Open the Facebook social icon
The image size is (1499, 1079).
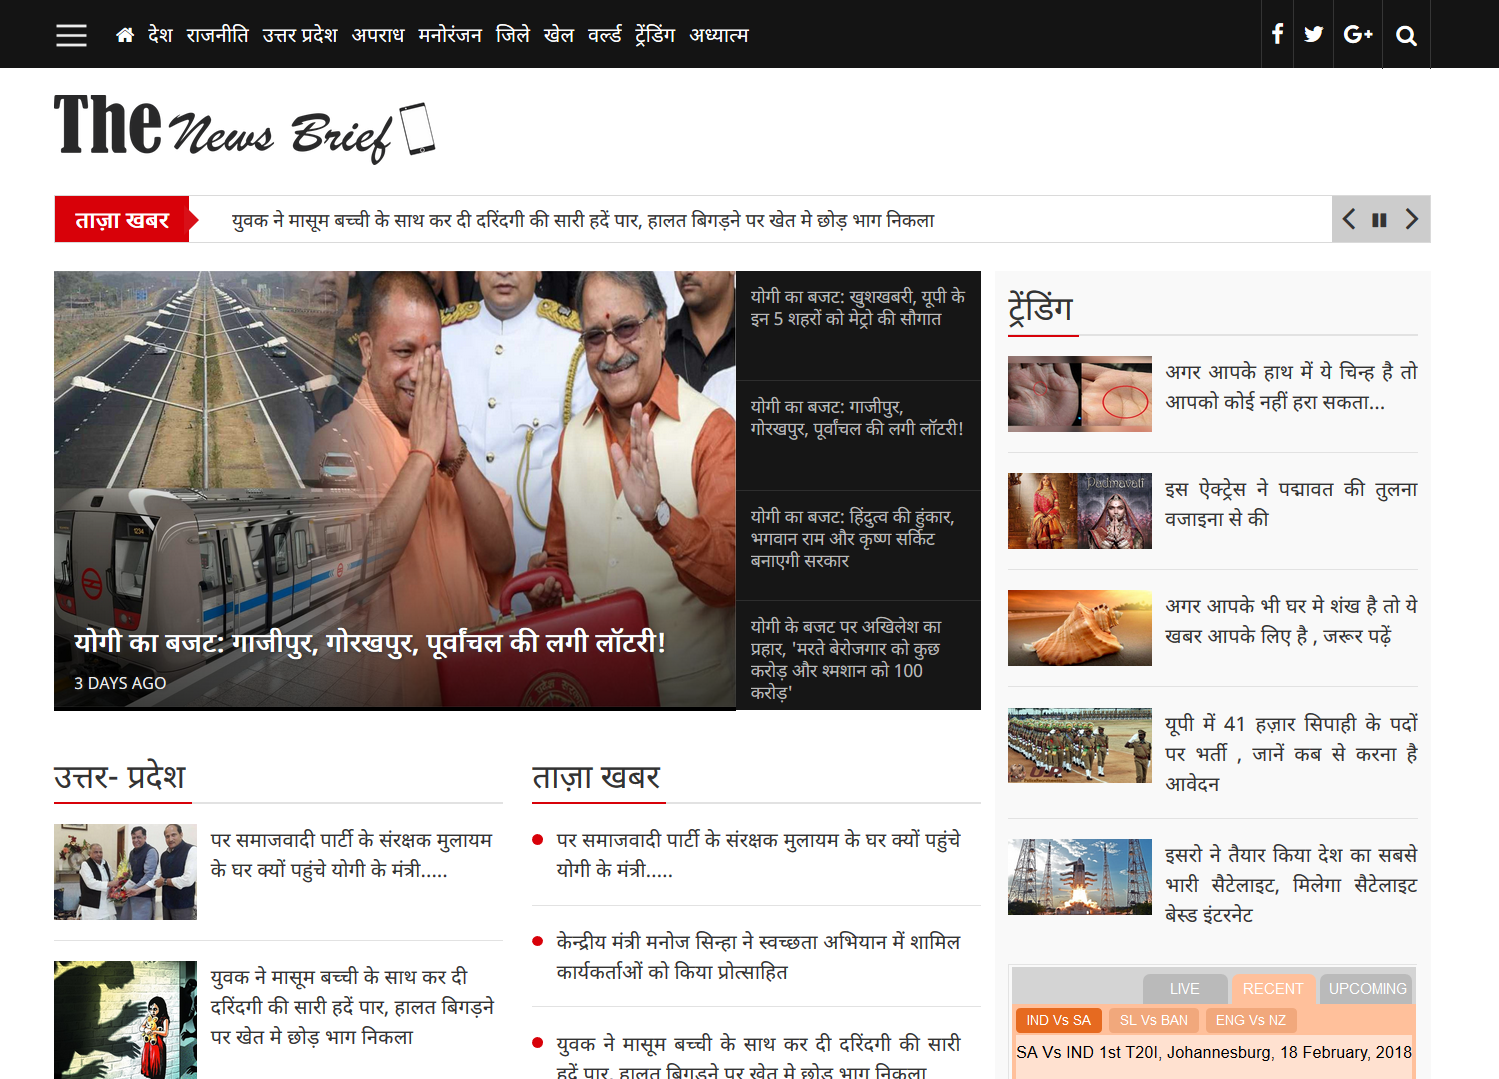(1277, 34)
